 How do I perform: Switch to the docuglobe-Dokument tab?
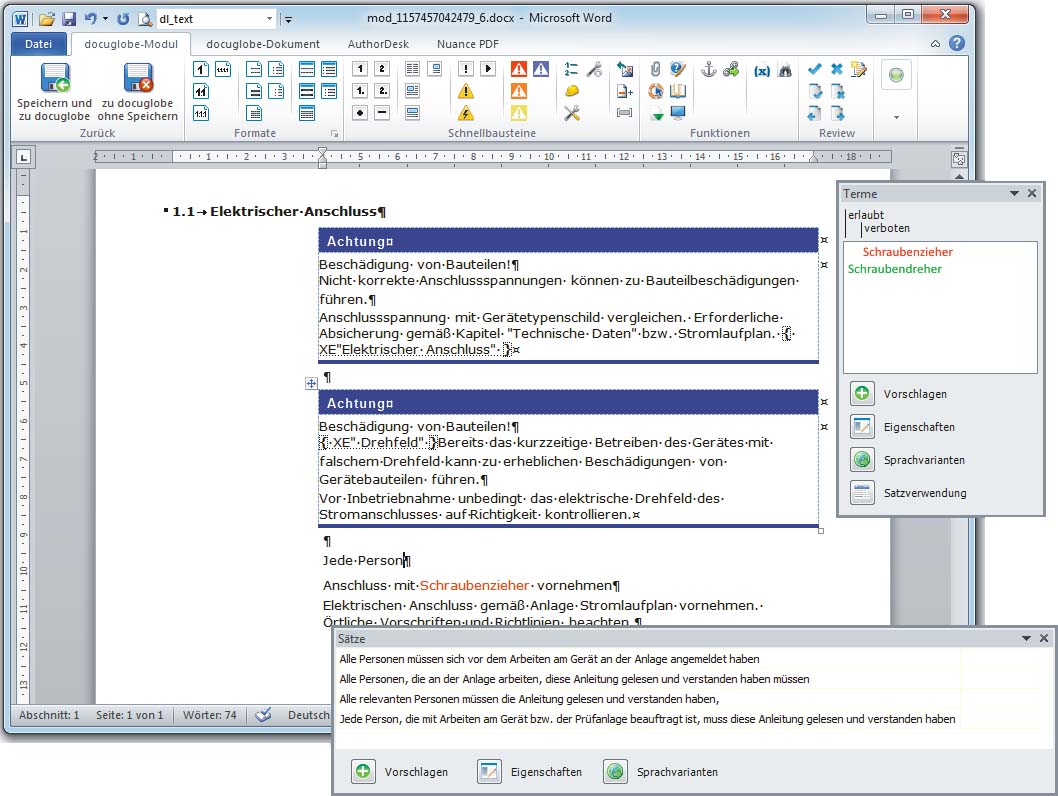[x=263, y=44]
